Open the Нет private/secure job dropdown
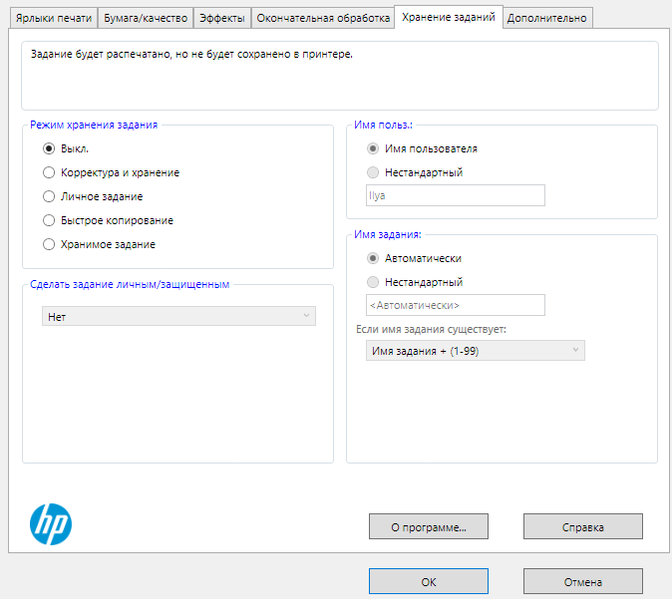Image resolution: width=672 pixels, height=599 pixels. pos(178,316)
